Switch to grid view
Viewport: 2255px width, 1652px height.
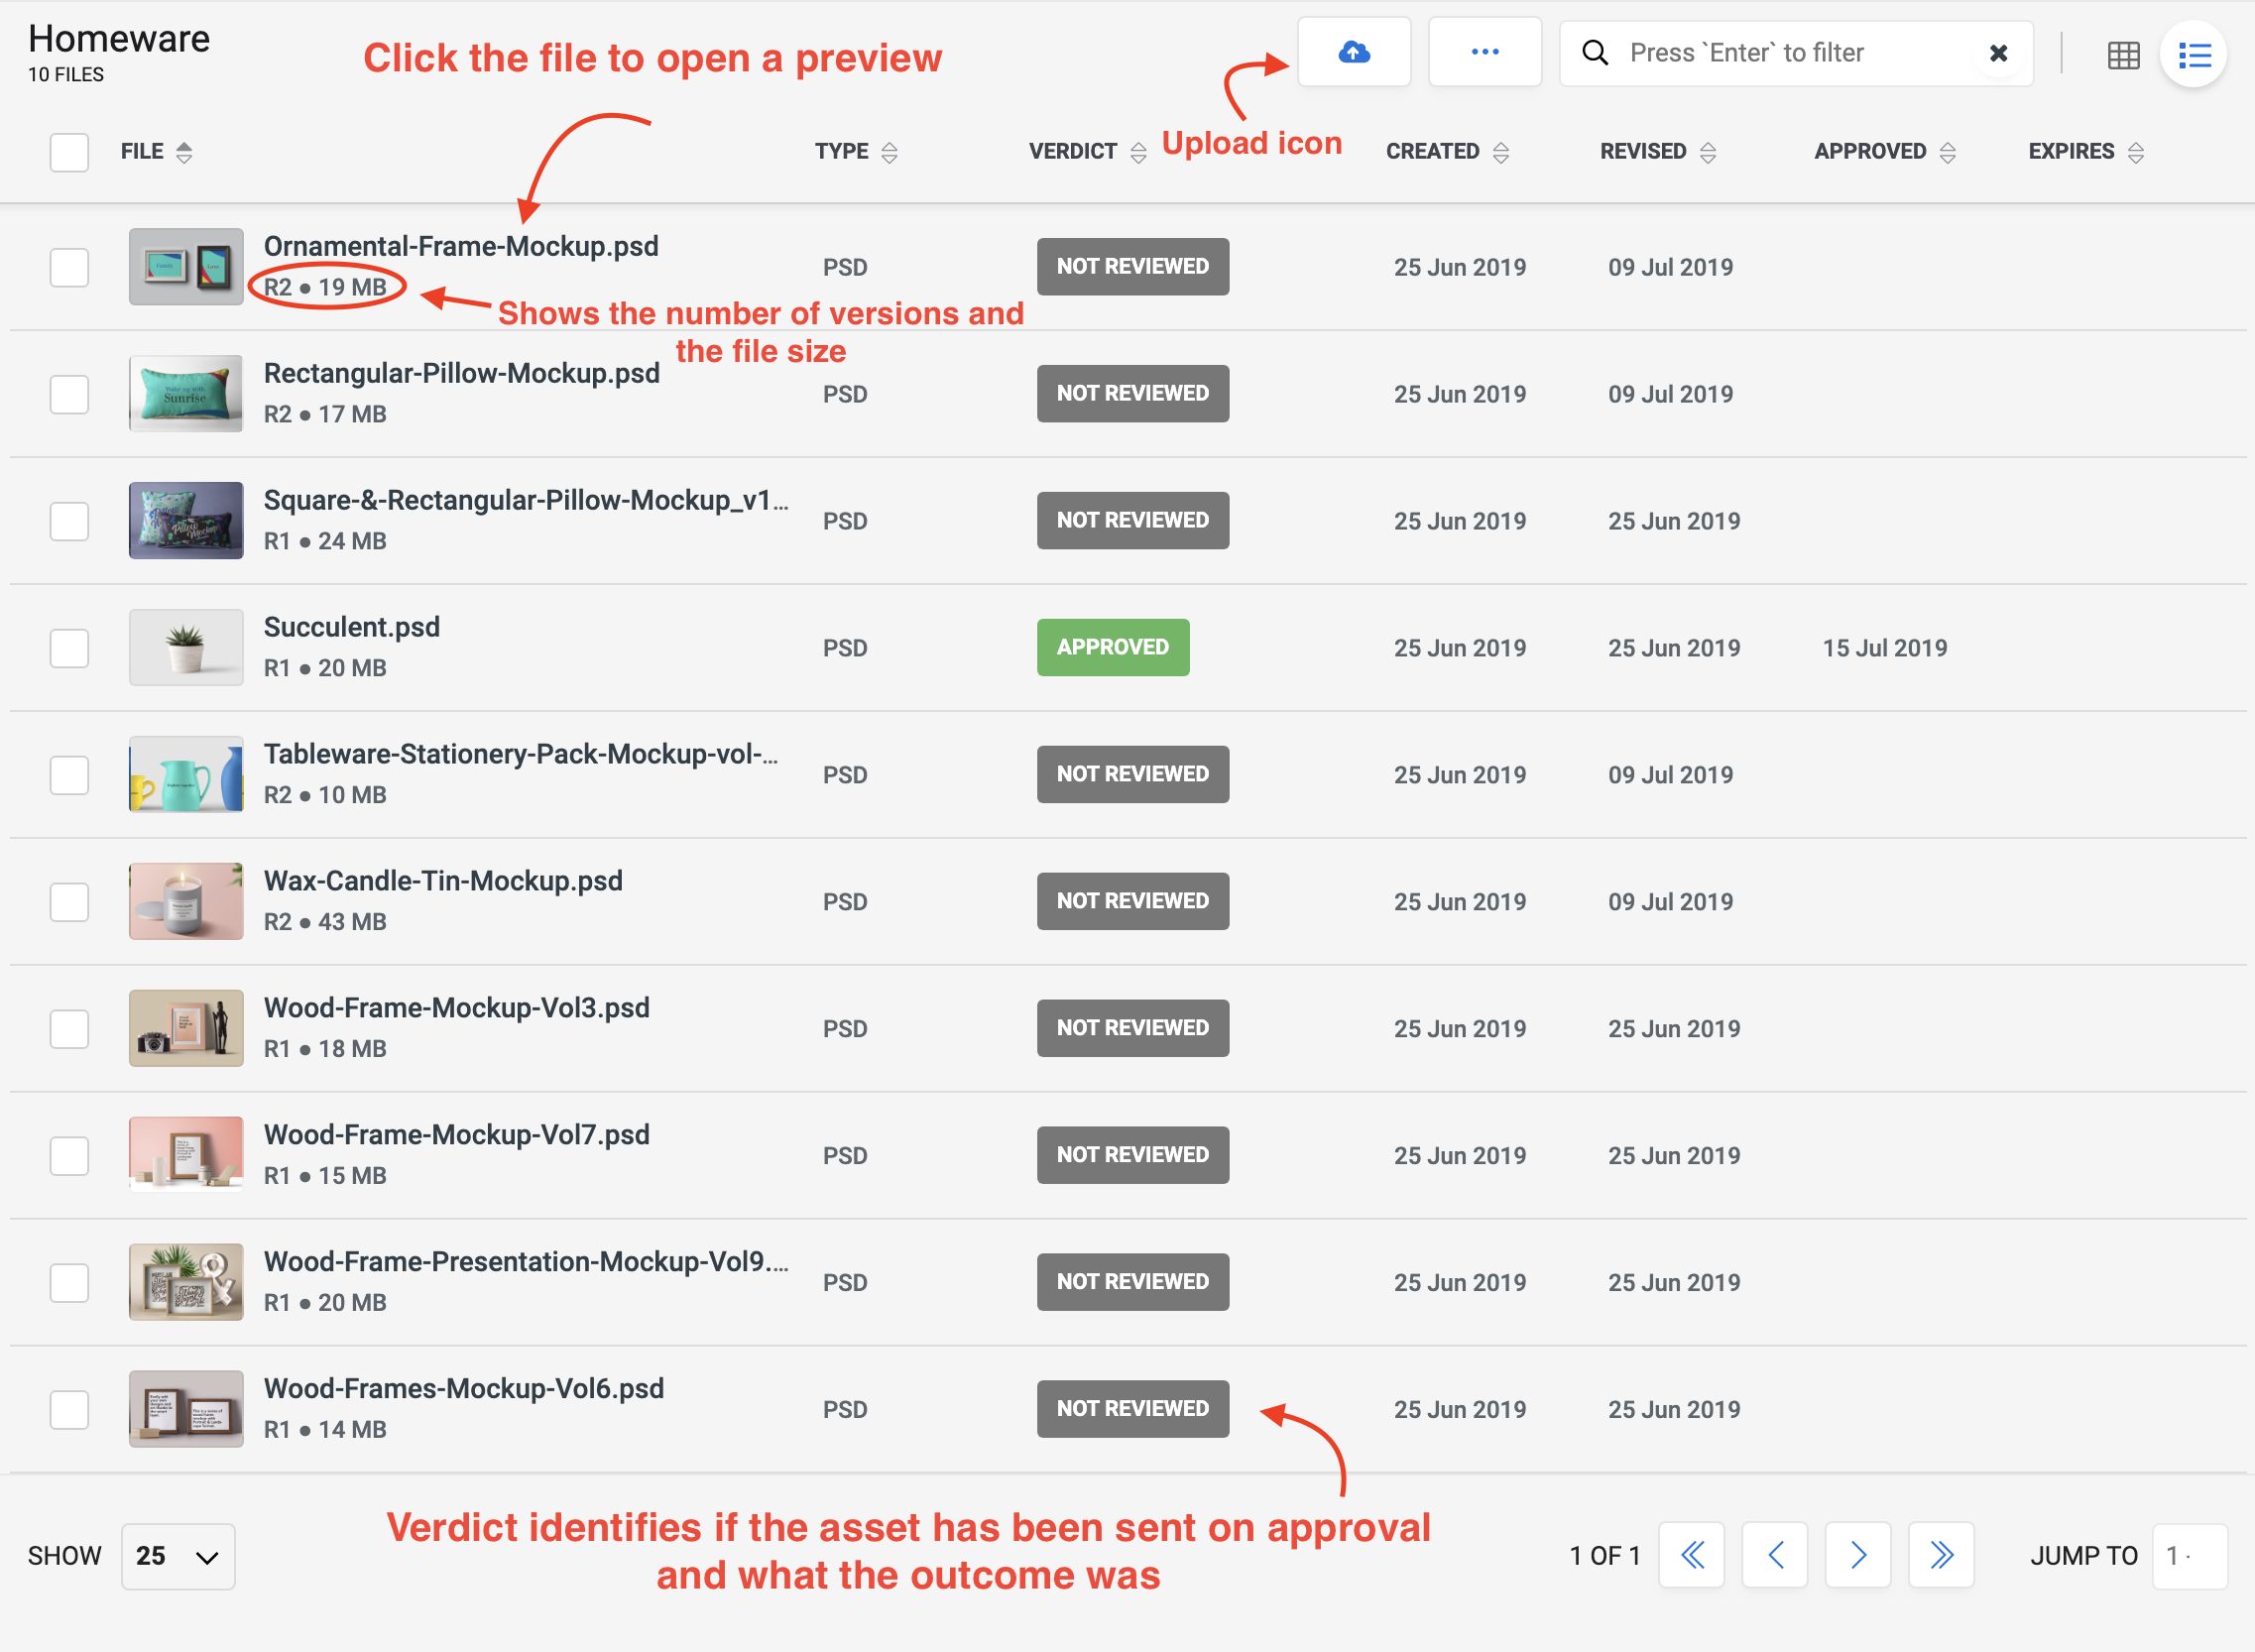point(2123,55)
